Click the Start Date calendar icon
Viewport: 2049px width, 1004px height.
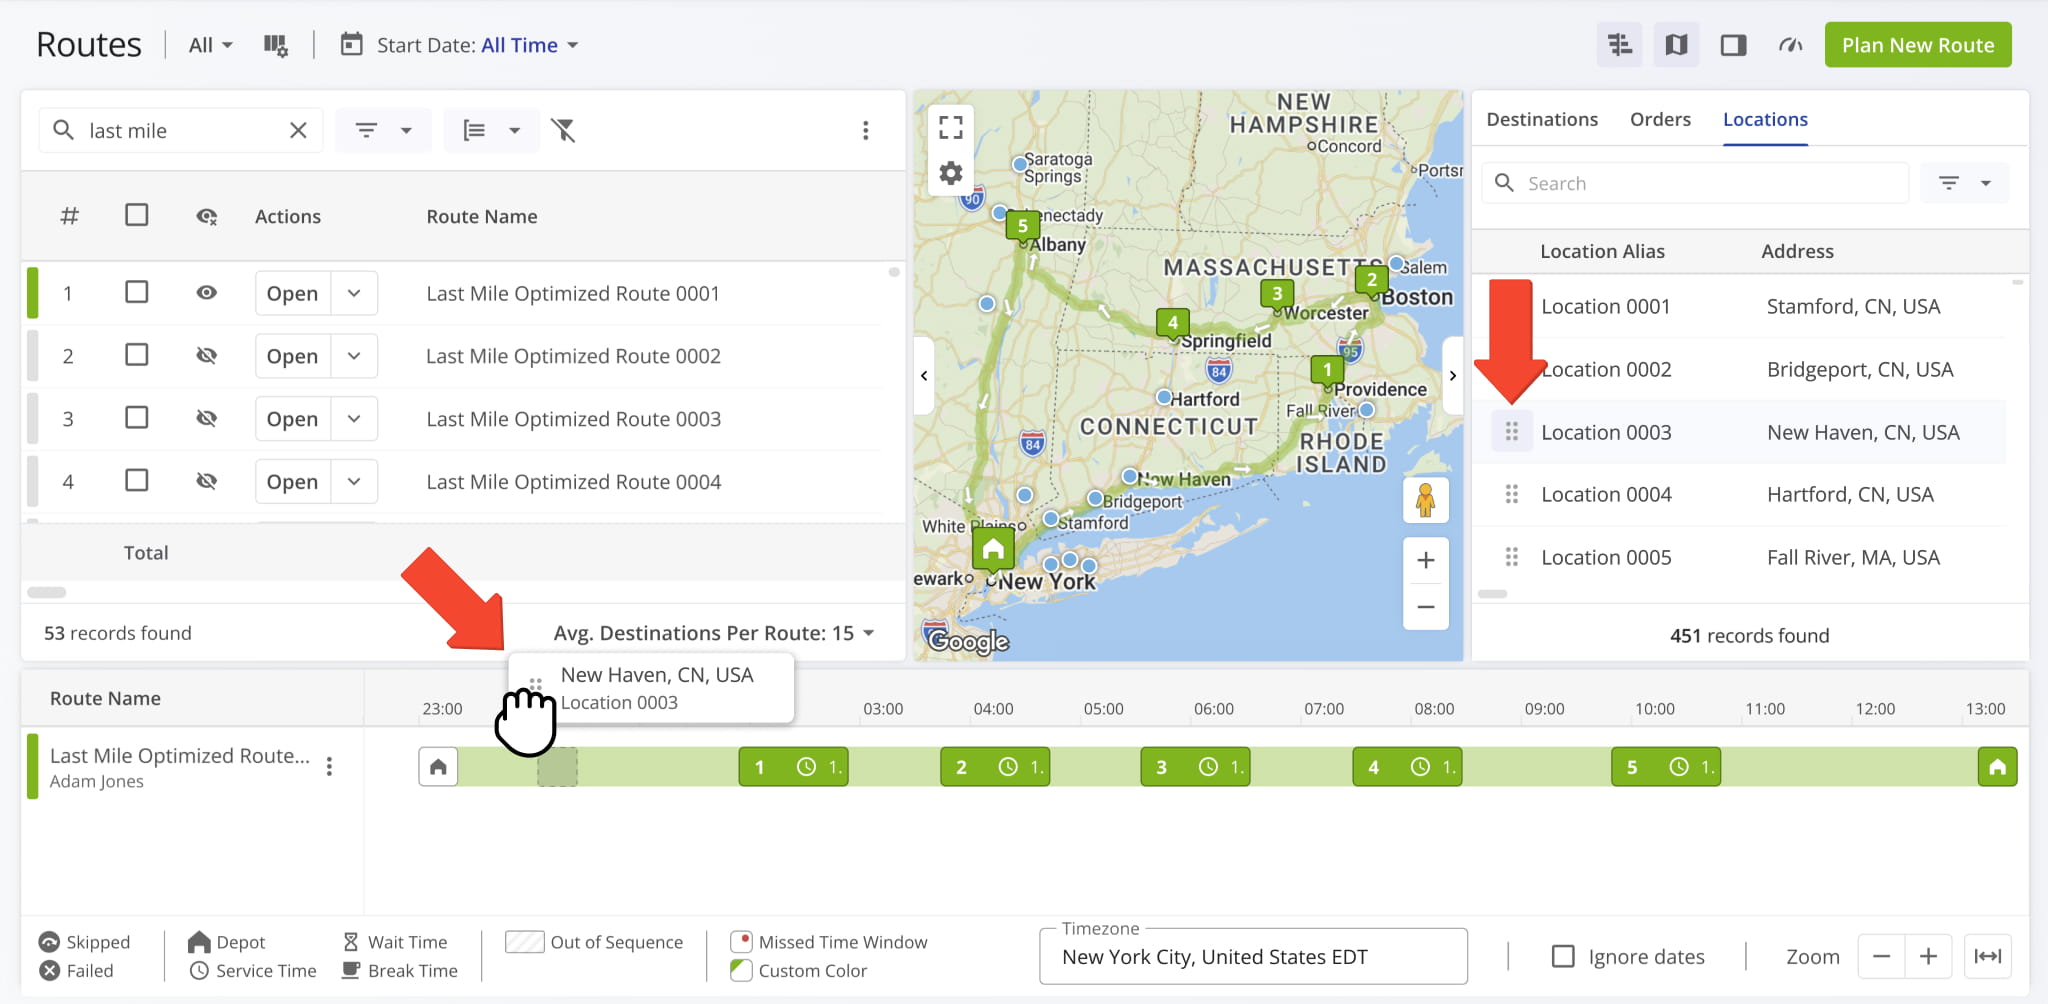point(351,44)
